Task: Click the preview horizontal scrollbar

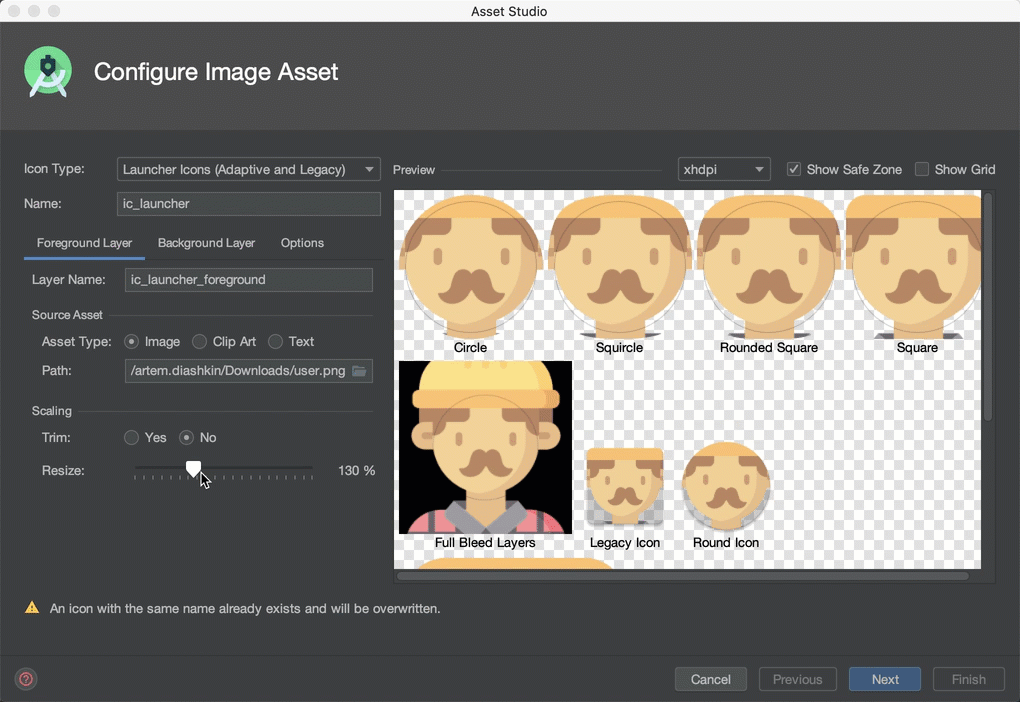Action: (x=683, y=576)
